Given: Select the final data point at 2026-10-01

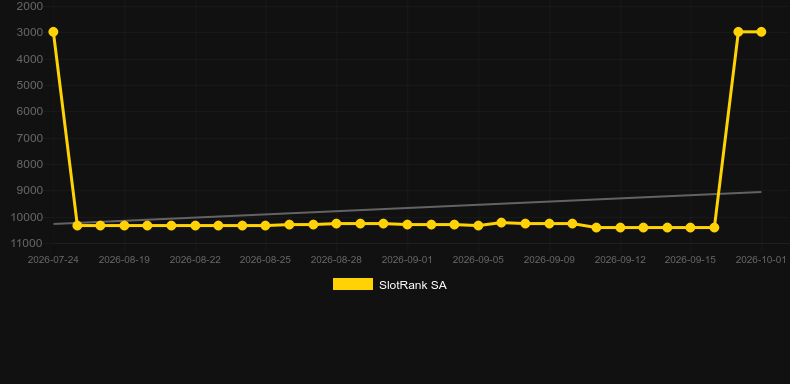Looking at the screenshot, I should click(761, 32).
